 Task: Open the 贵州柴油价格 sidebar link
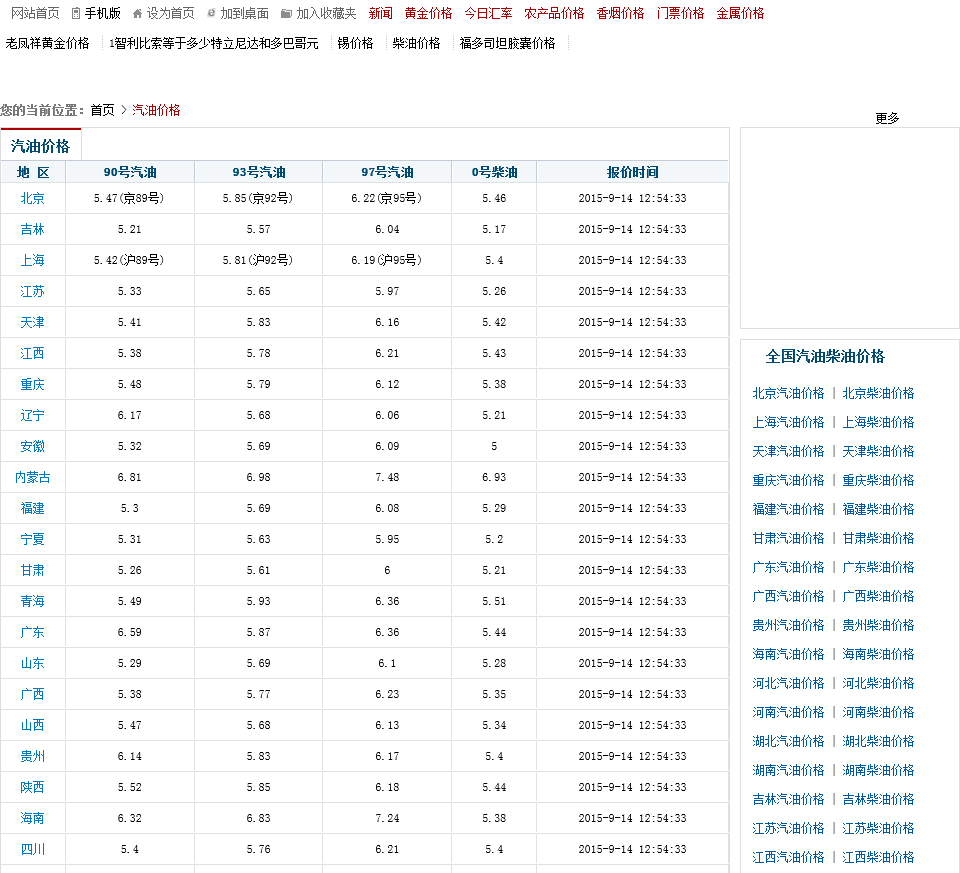click(878, 626)
